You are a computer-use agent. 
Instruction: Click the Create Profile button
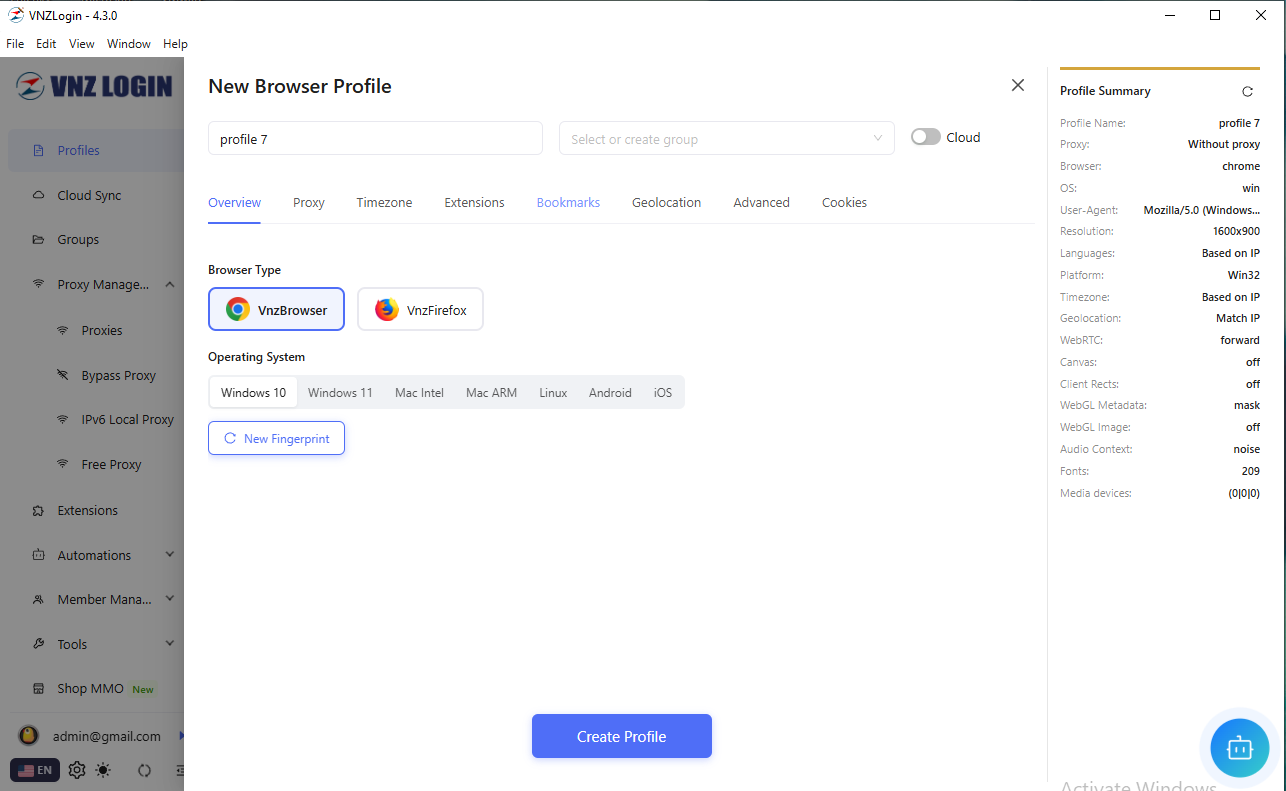point(621,735)
